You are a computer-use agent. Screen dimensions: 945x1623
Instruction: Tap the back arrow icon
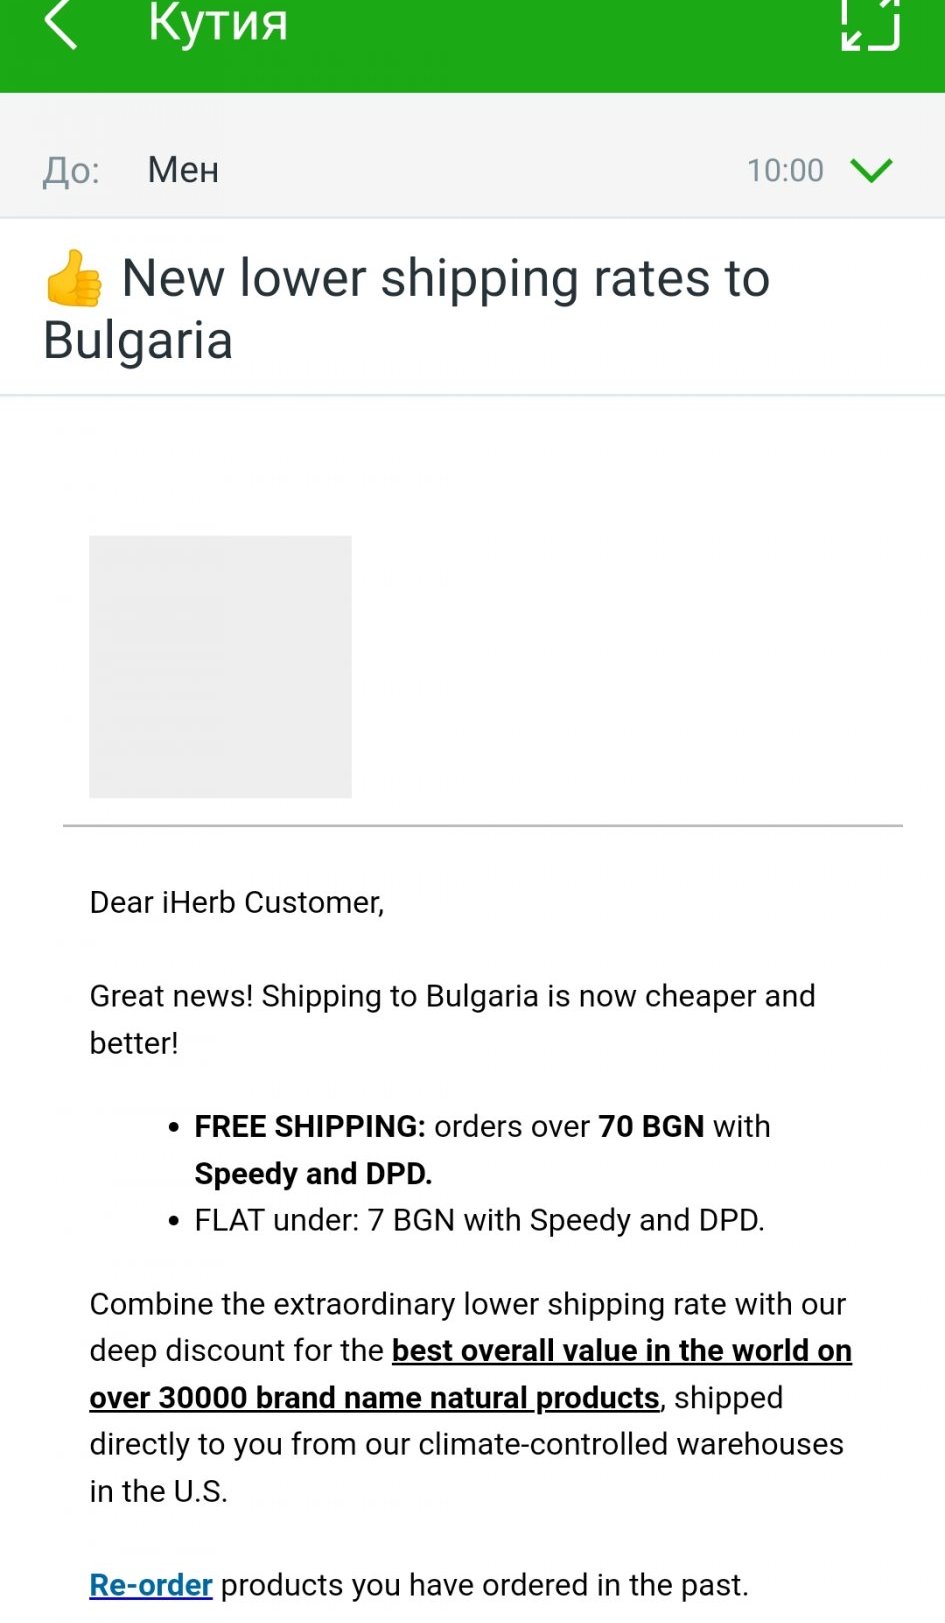(x=61, y=23)
